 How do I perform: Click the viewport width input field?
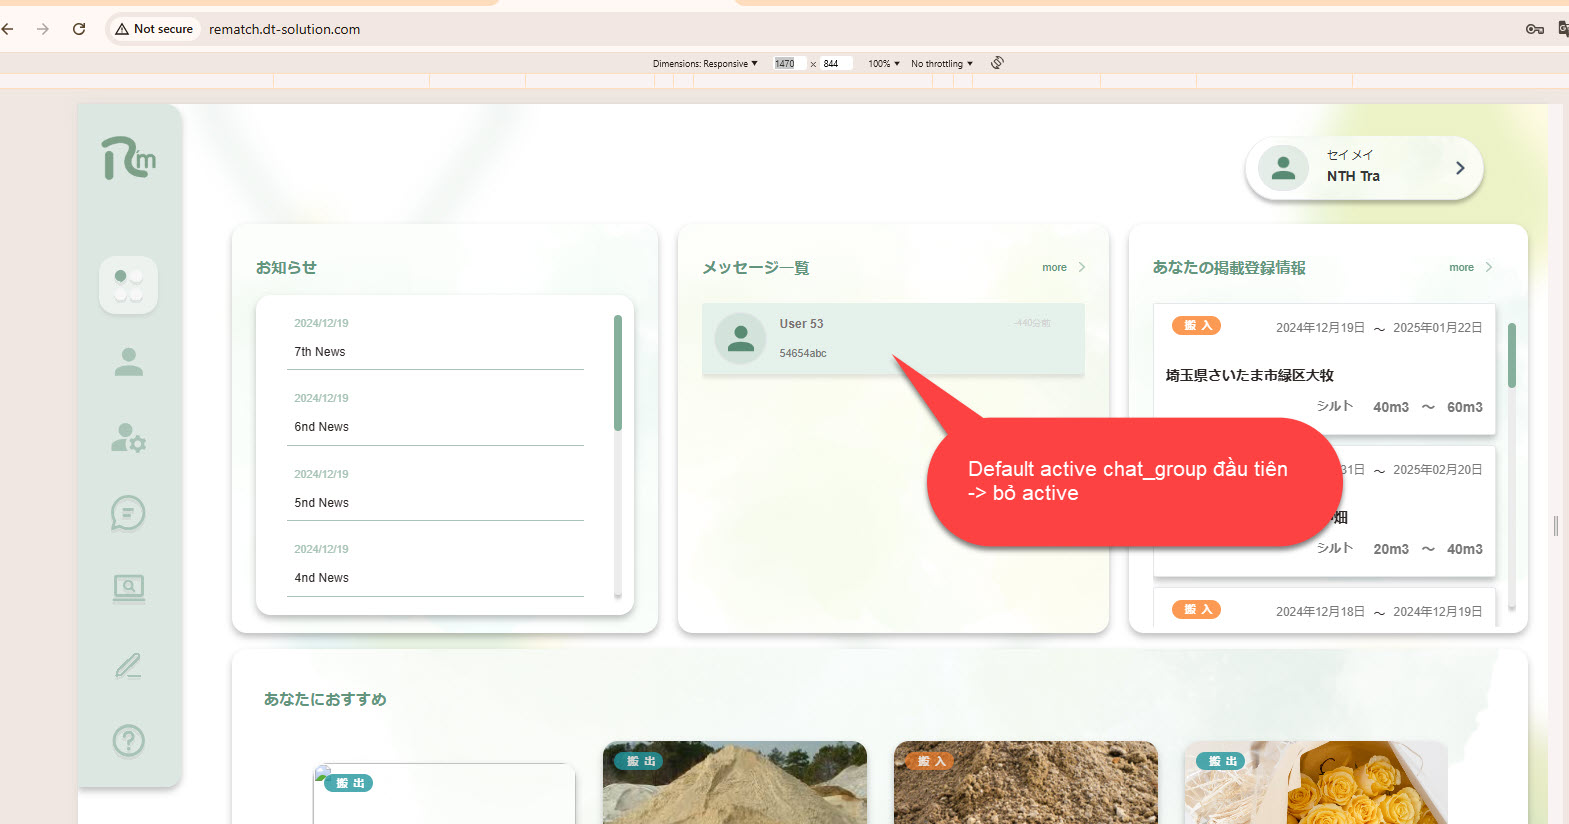tap(787, 64)
